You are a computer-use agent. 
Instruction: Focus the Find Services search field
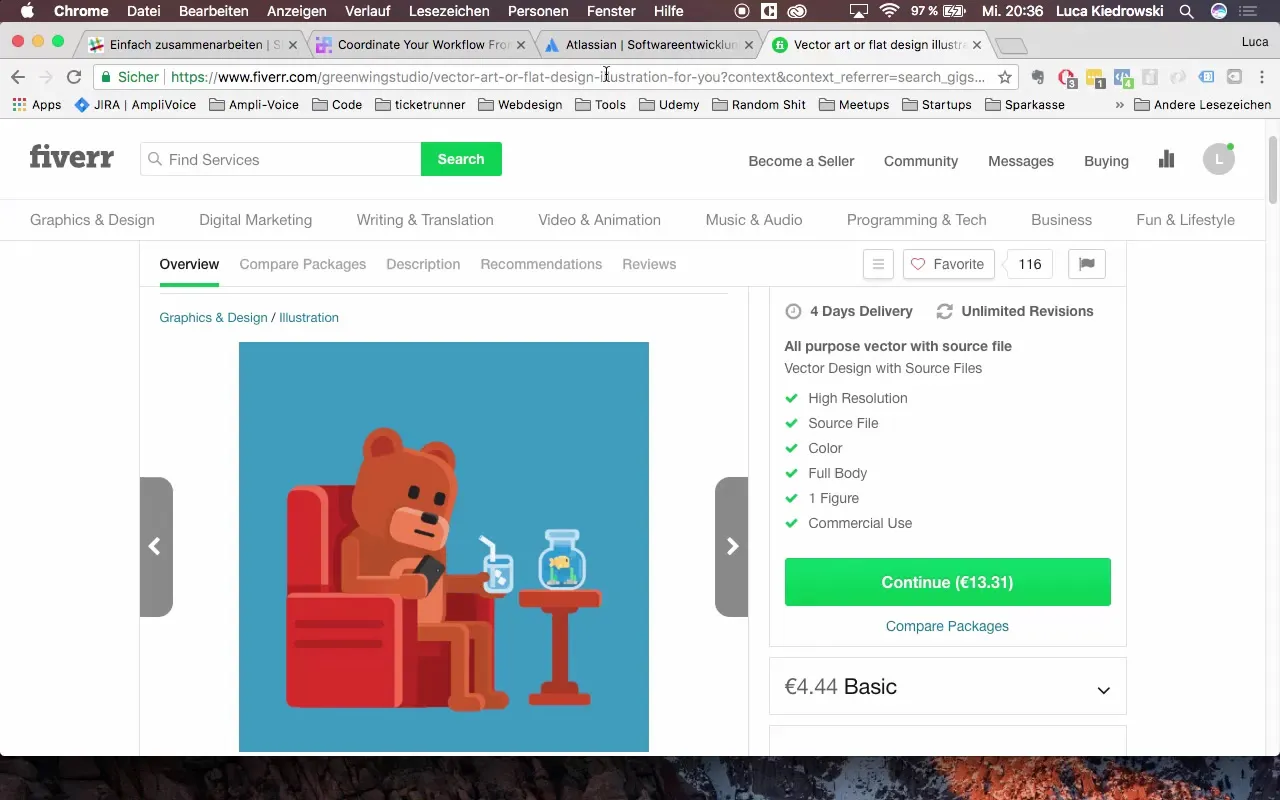[x=280, y=159]
